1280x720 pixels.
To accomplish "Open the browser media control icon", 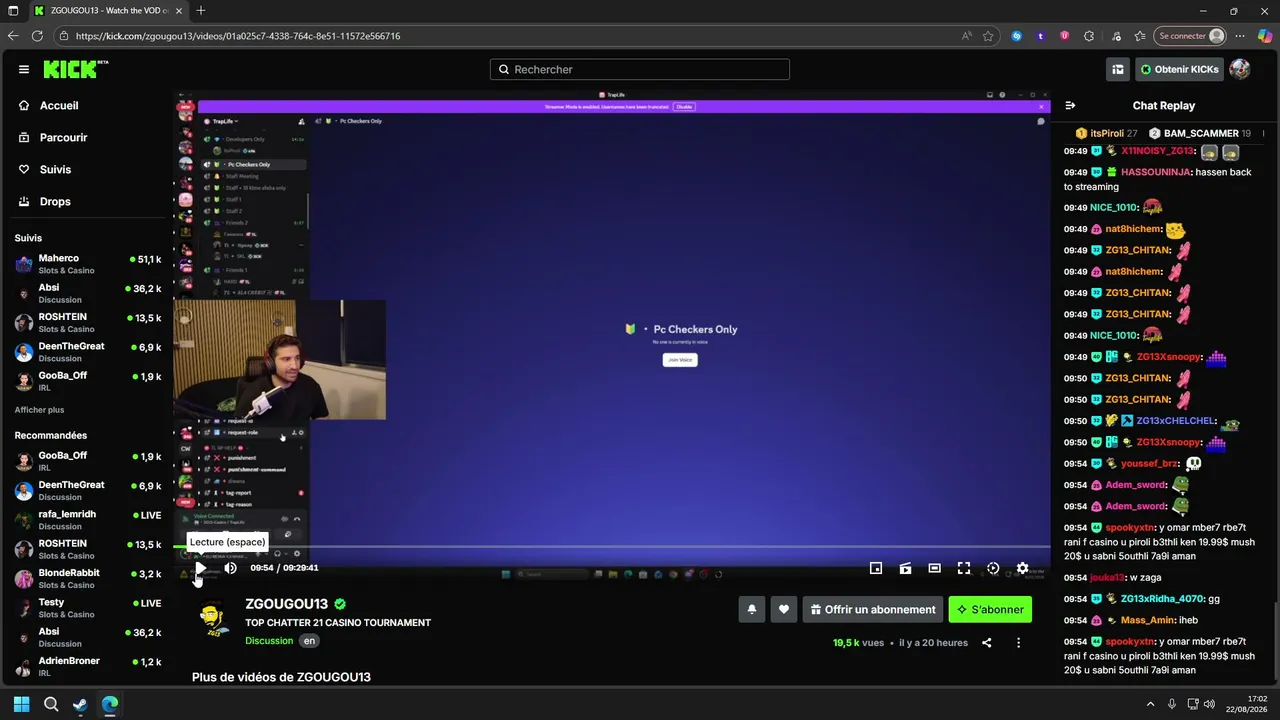I will [x=1115, y=36].
